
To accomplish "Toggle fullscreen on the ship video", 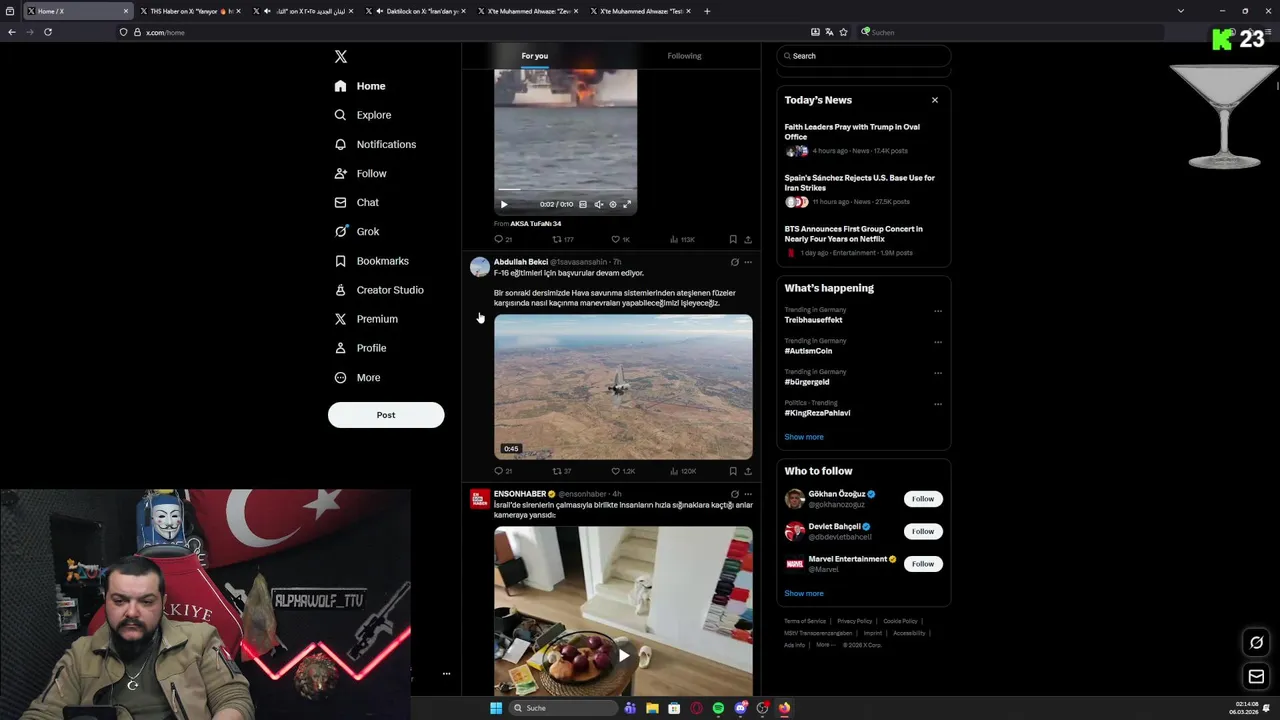I will pos(627,204).
